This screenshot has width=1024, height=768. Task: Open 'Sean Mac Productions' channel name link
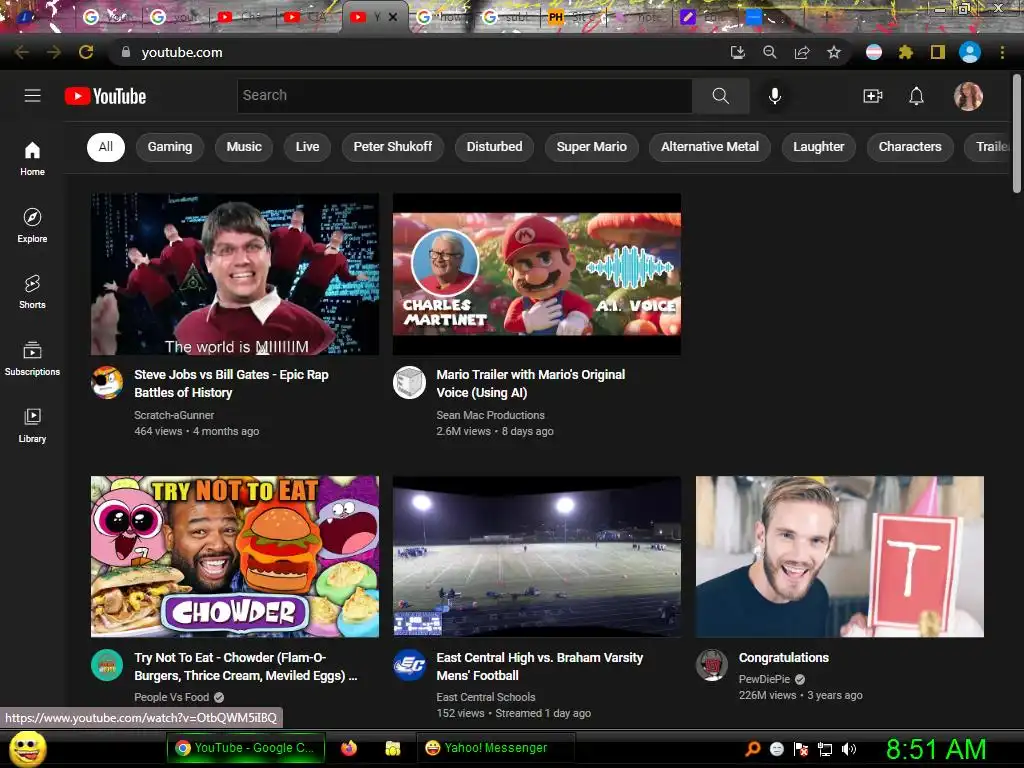click(x=490, y=415)
